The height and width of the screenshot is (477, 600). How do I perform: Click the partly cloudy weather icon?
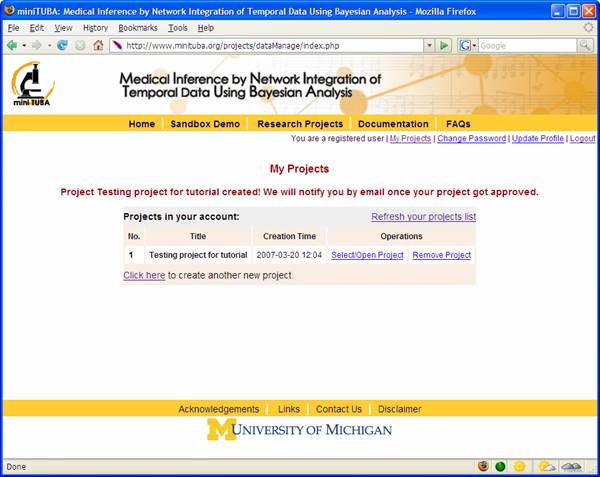(547, 466)
